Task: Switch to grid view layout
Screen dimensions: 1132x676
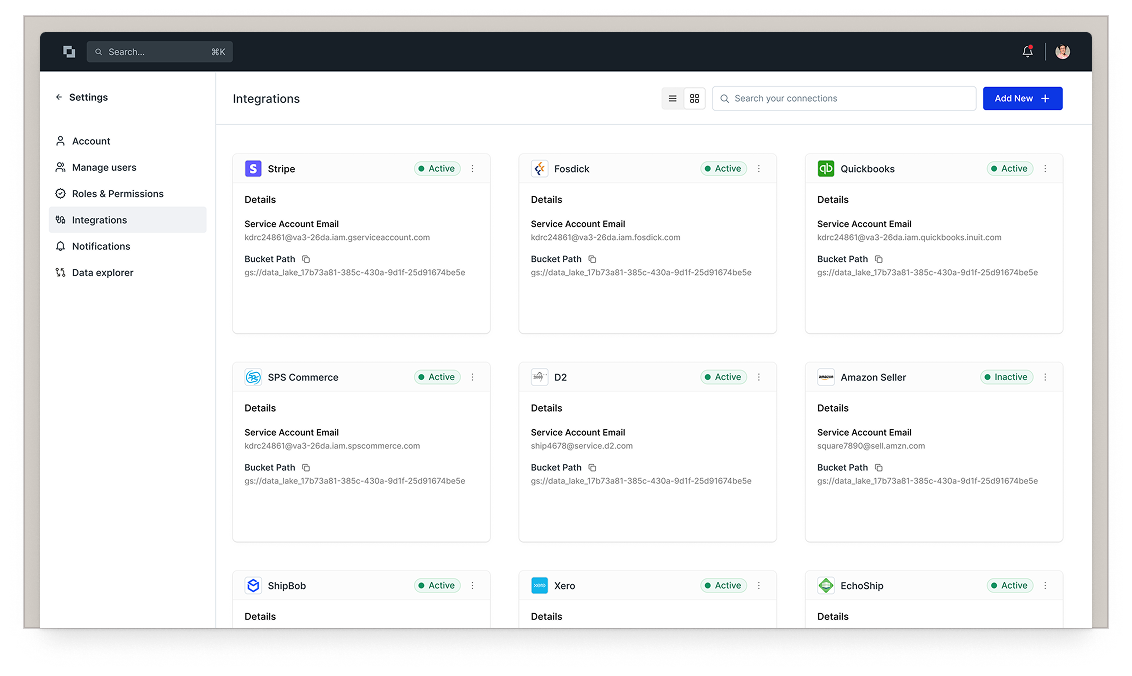Action: tap(695, 99)
